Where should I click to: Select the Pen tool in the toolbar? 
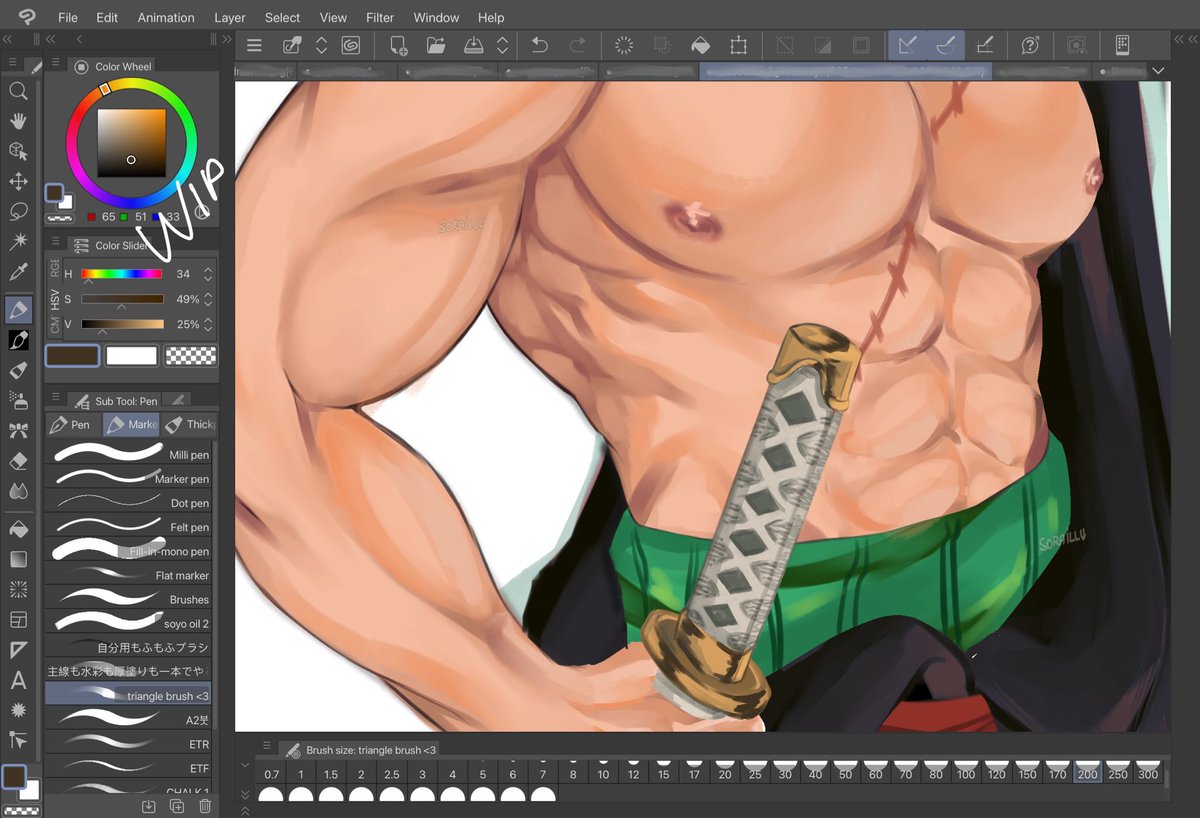point(18,310)
